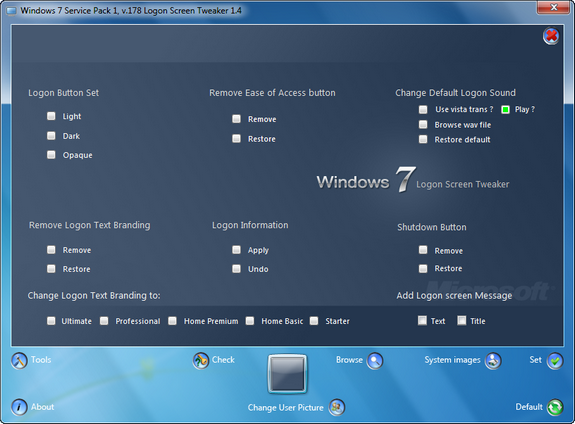Open System images disc icon
Viewport: 575px width, 424px height.
pyautogui.click(x=493, y=361)
